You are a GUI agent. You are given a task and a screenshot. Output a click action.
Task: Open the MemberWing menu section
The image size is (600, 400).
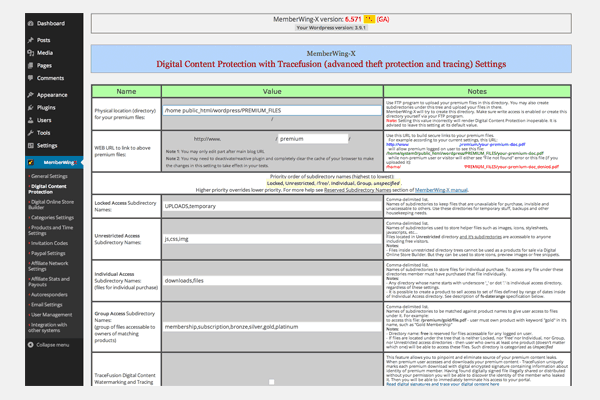pos(55,160)
